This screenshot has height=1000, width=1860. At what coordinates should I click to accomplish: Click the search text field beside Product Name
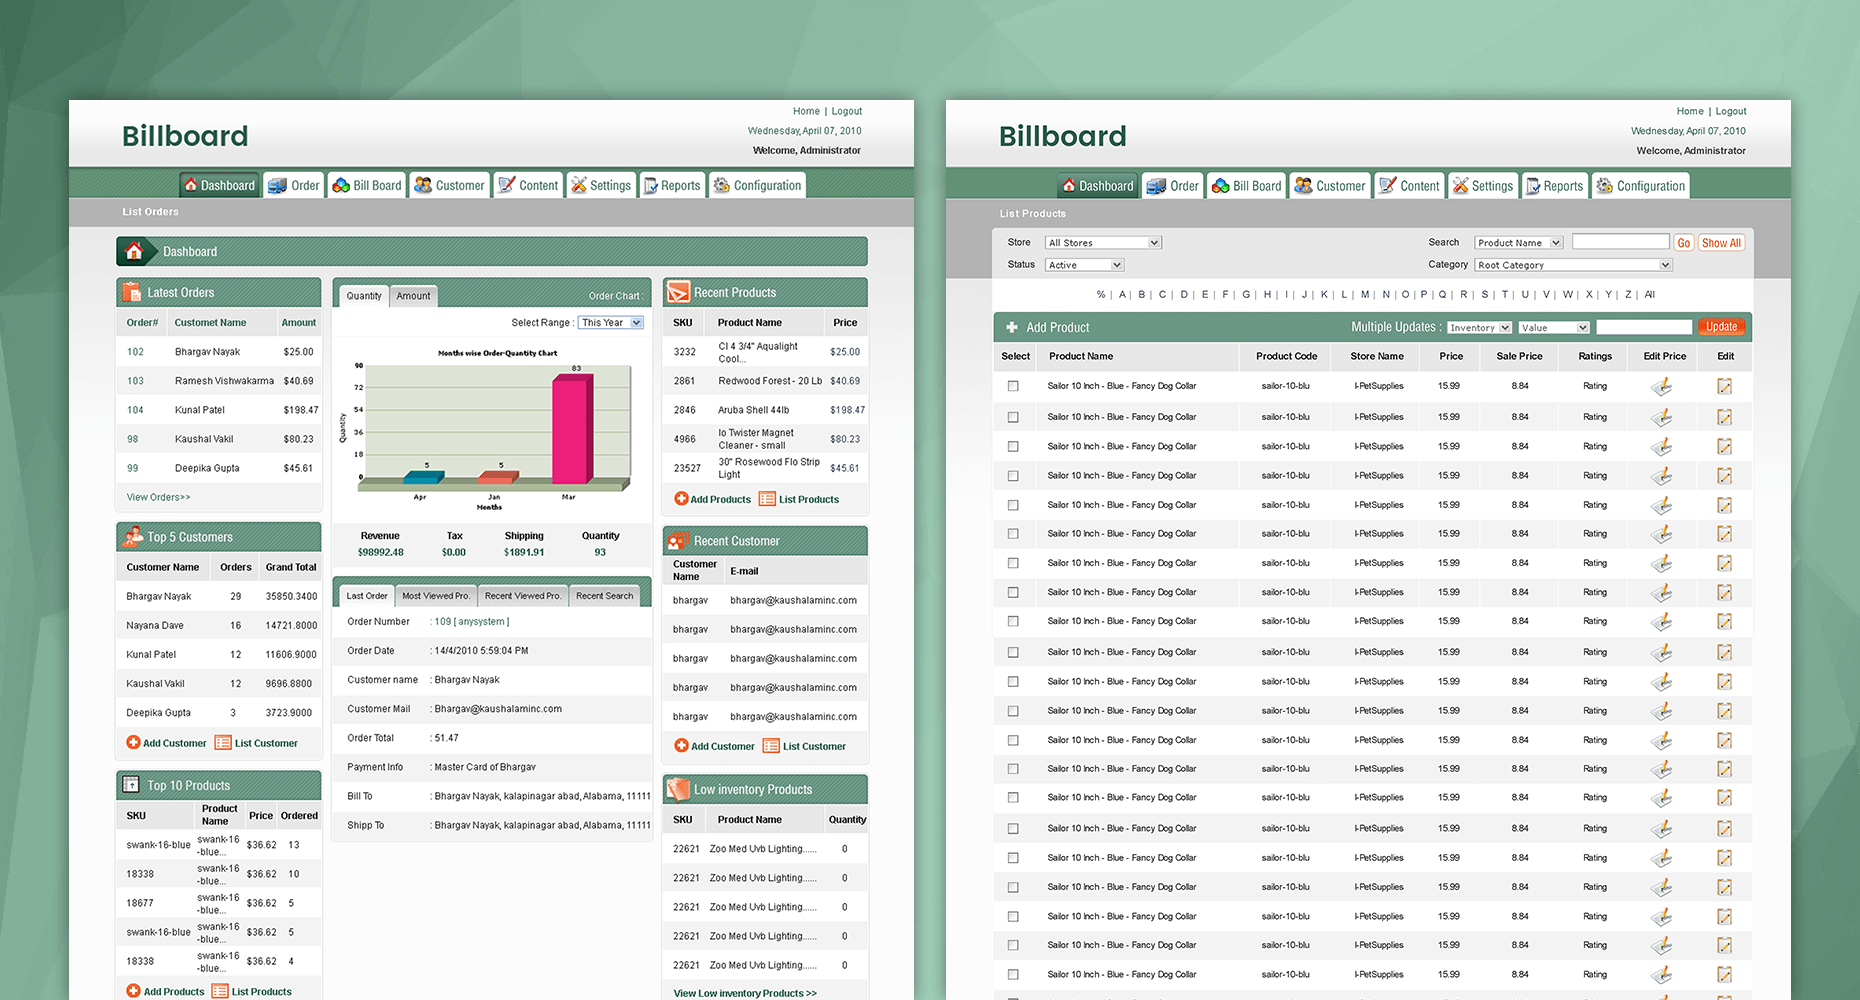(1620, 242)
